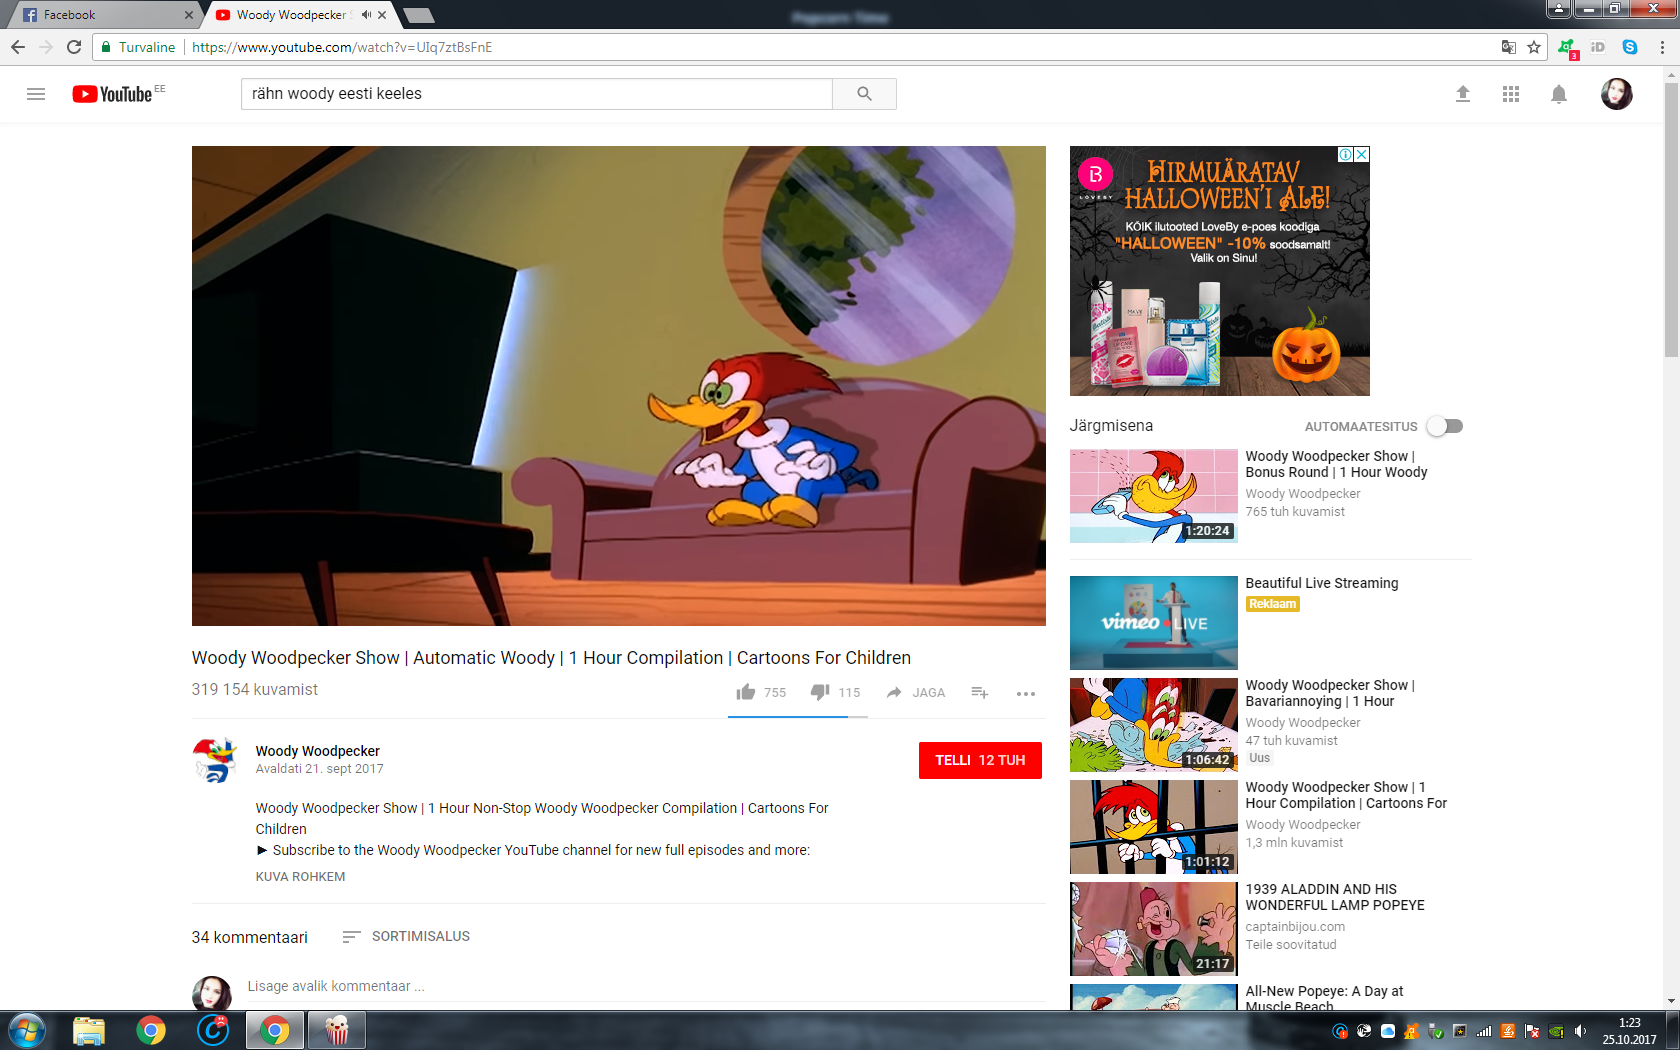Click the system volume tray icon
Viewport: 1680px width, 1050px height.
coord(1580,1031)
